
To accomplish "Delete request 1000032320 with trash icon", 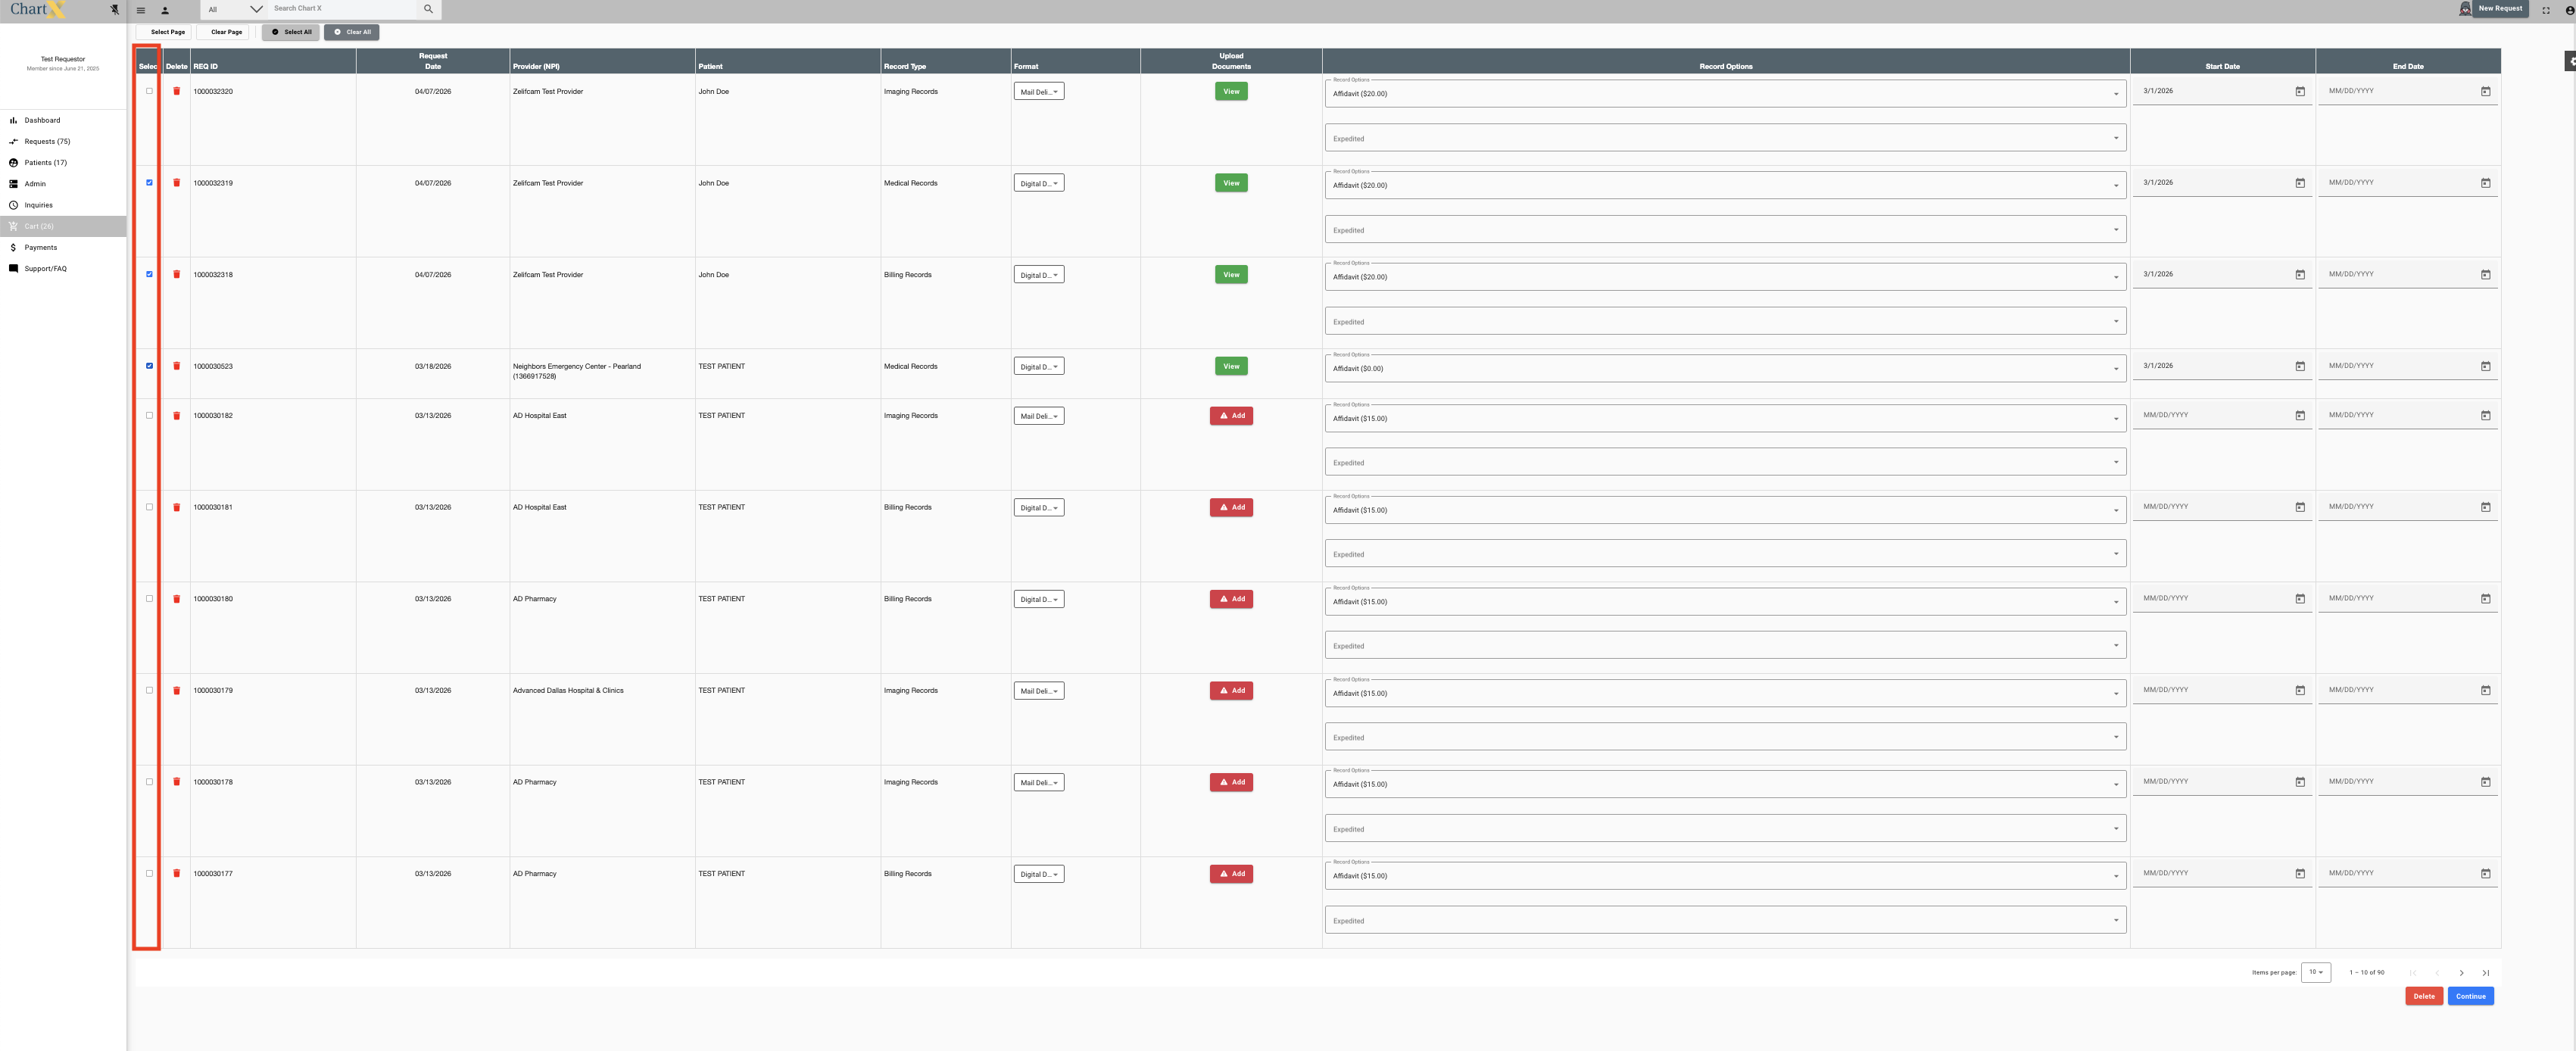I will (177, 91).
